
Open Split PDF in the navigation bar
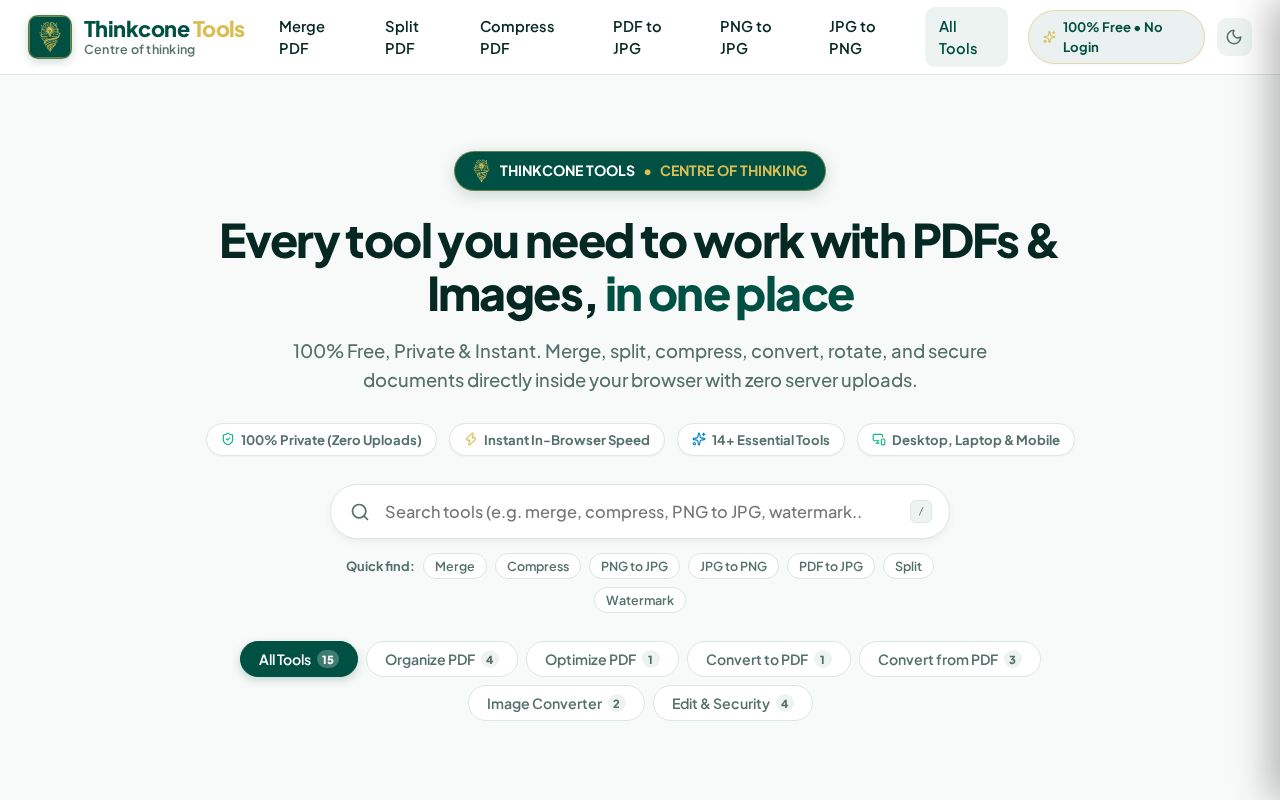[x=402, y=37]
